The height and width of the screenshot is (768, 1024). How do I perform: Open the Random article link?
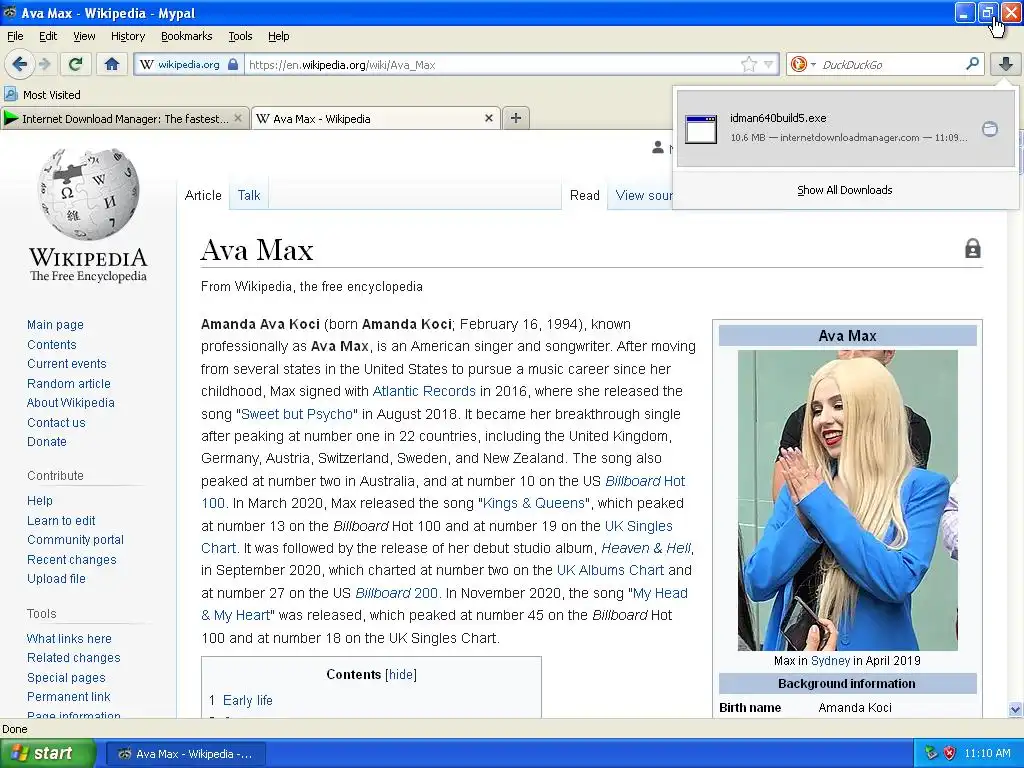click(69, 383)
